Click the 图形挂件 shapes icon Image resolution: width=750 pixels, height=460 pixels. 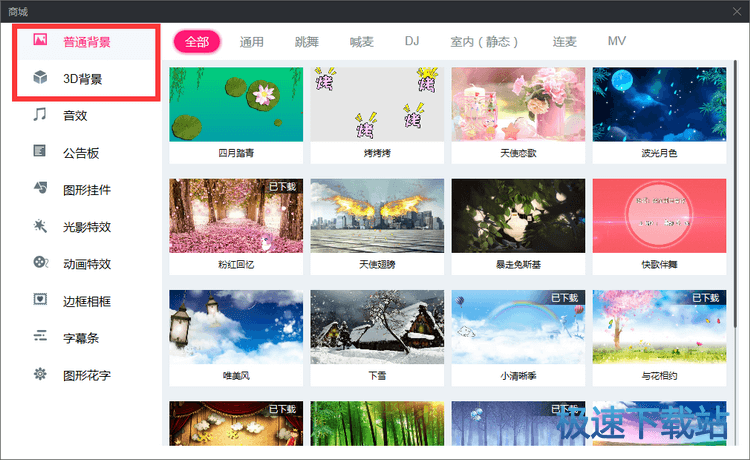pos(40,188)
